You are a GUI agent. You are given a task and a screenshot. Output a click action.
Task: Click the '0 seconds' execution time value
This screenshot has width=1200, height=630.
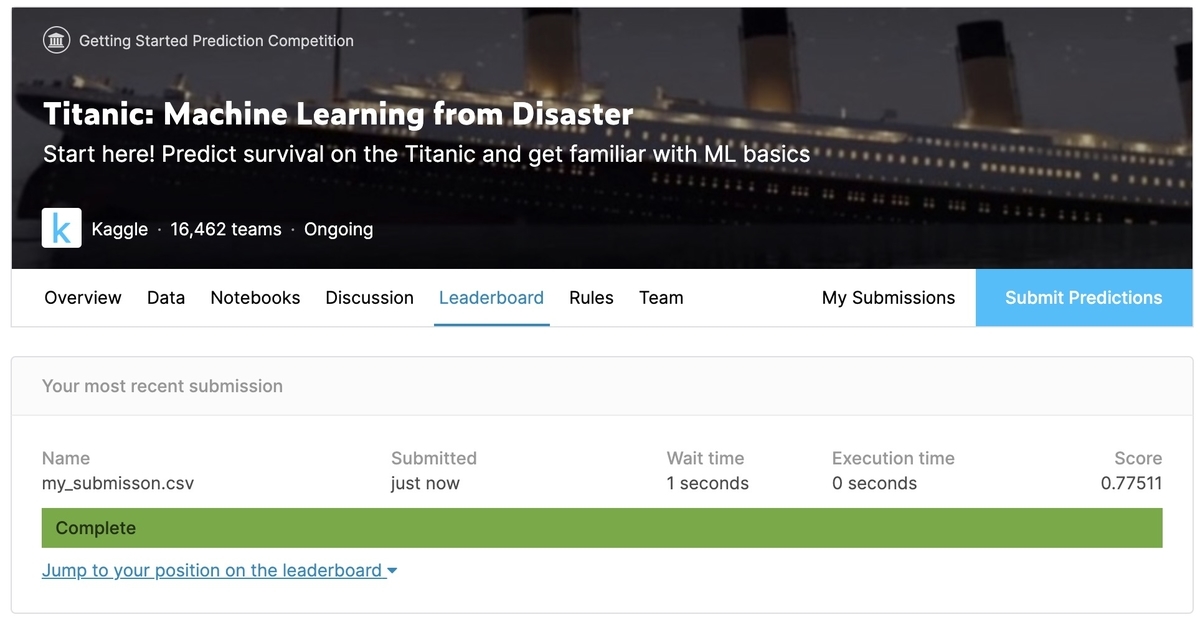(874, 483)
